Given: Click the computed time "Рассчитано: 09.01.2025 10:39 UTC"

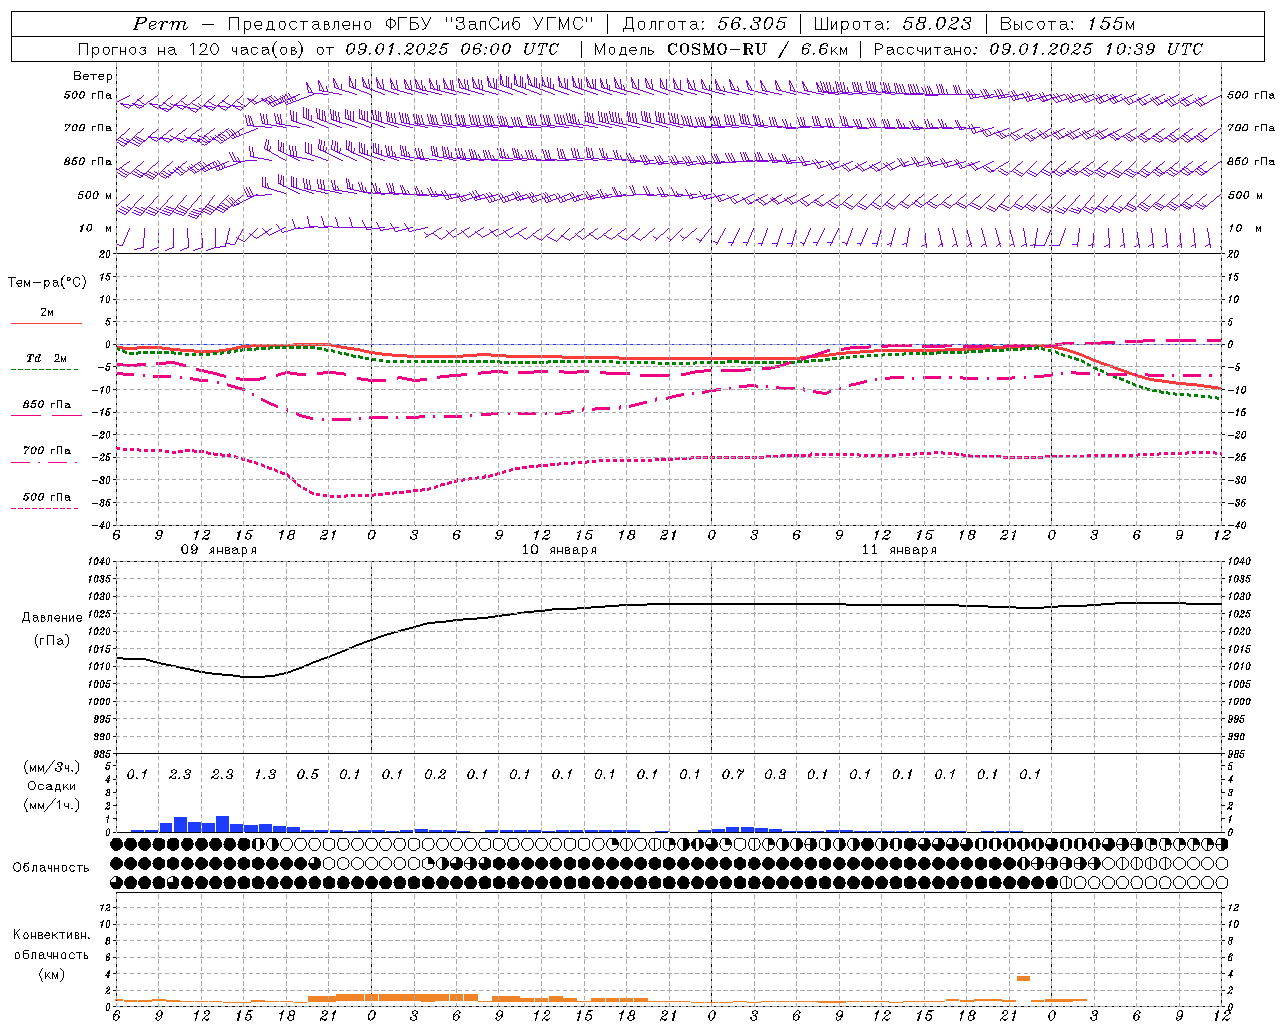Looking at the screenshot, I should coord(1038,49).
